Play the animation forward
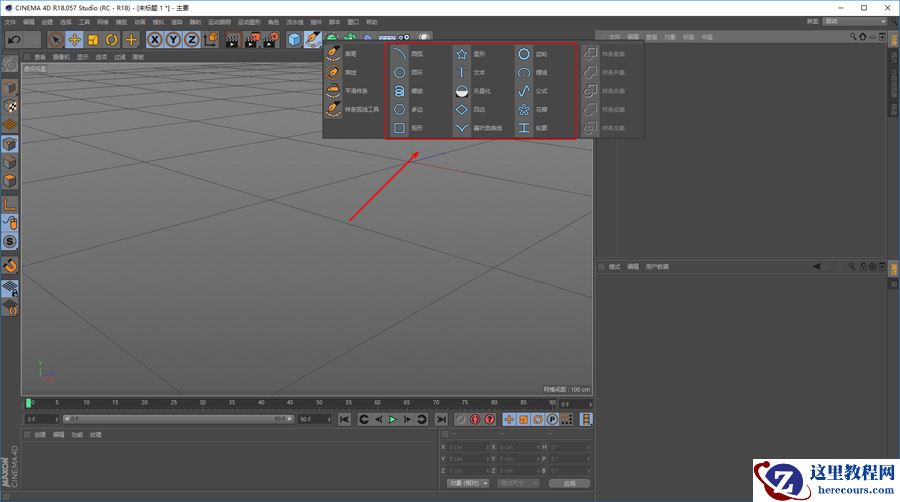Screen dimensions: 900x502 (393, 419)
